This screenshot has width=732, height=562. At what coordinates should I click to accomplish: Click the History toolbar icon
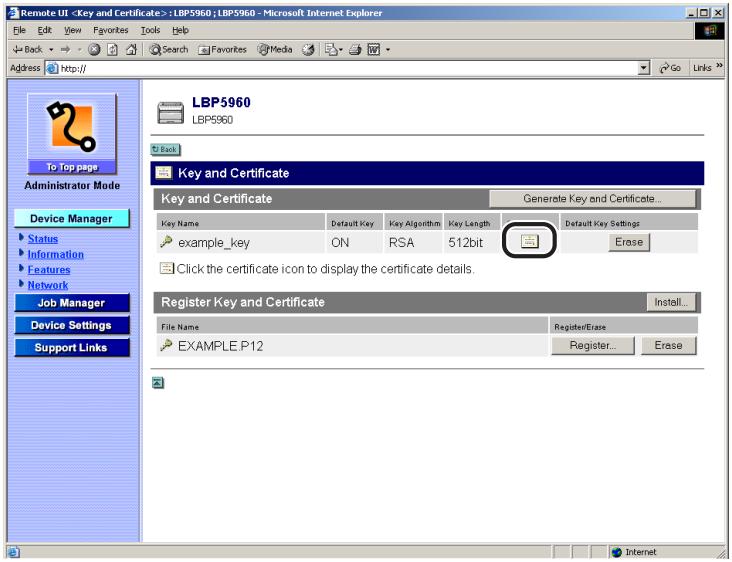308,49
